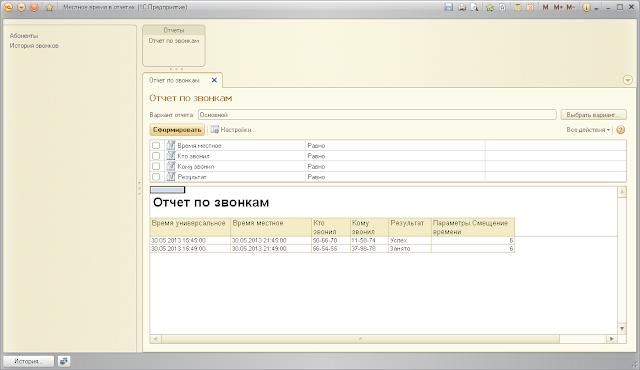The width and height of the screenshot is (640, 370).
Task: Click the Сформировать button
Action: (x=177, y=130)
